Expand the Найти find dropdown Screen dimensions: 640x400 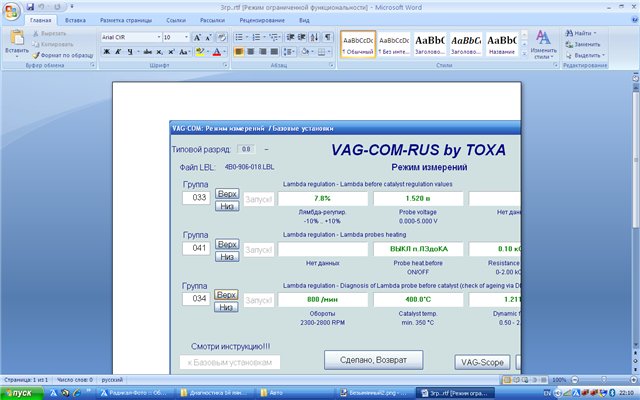point(595,33)
